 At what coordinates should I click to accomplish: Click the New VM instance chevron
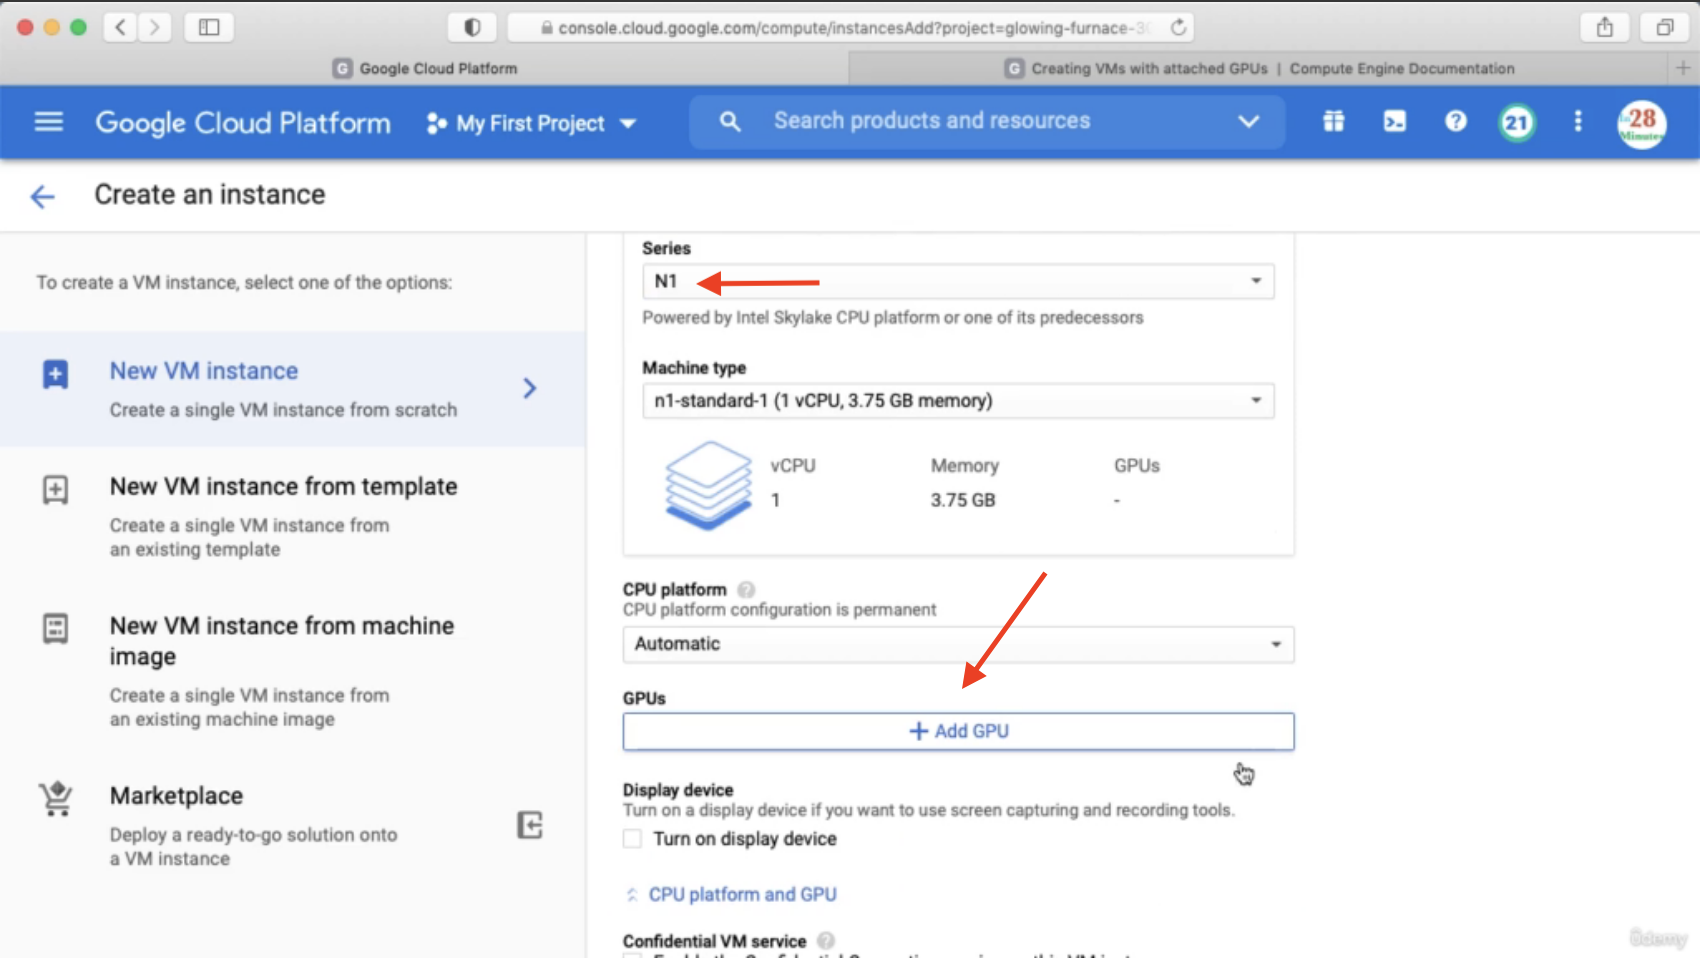click(530, 388)
